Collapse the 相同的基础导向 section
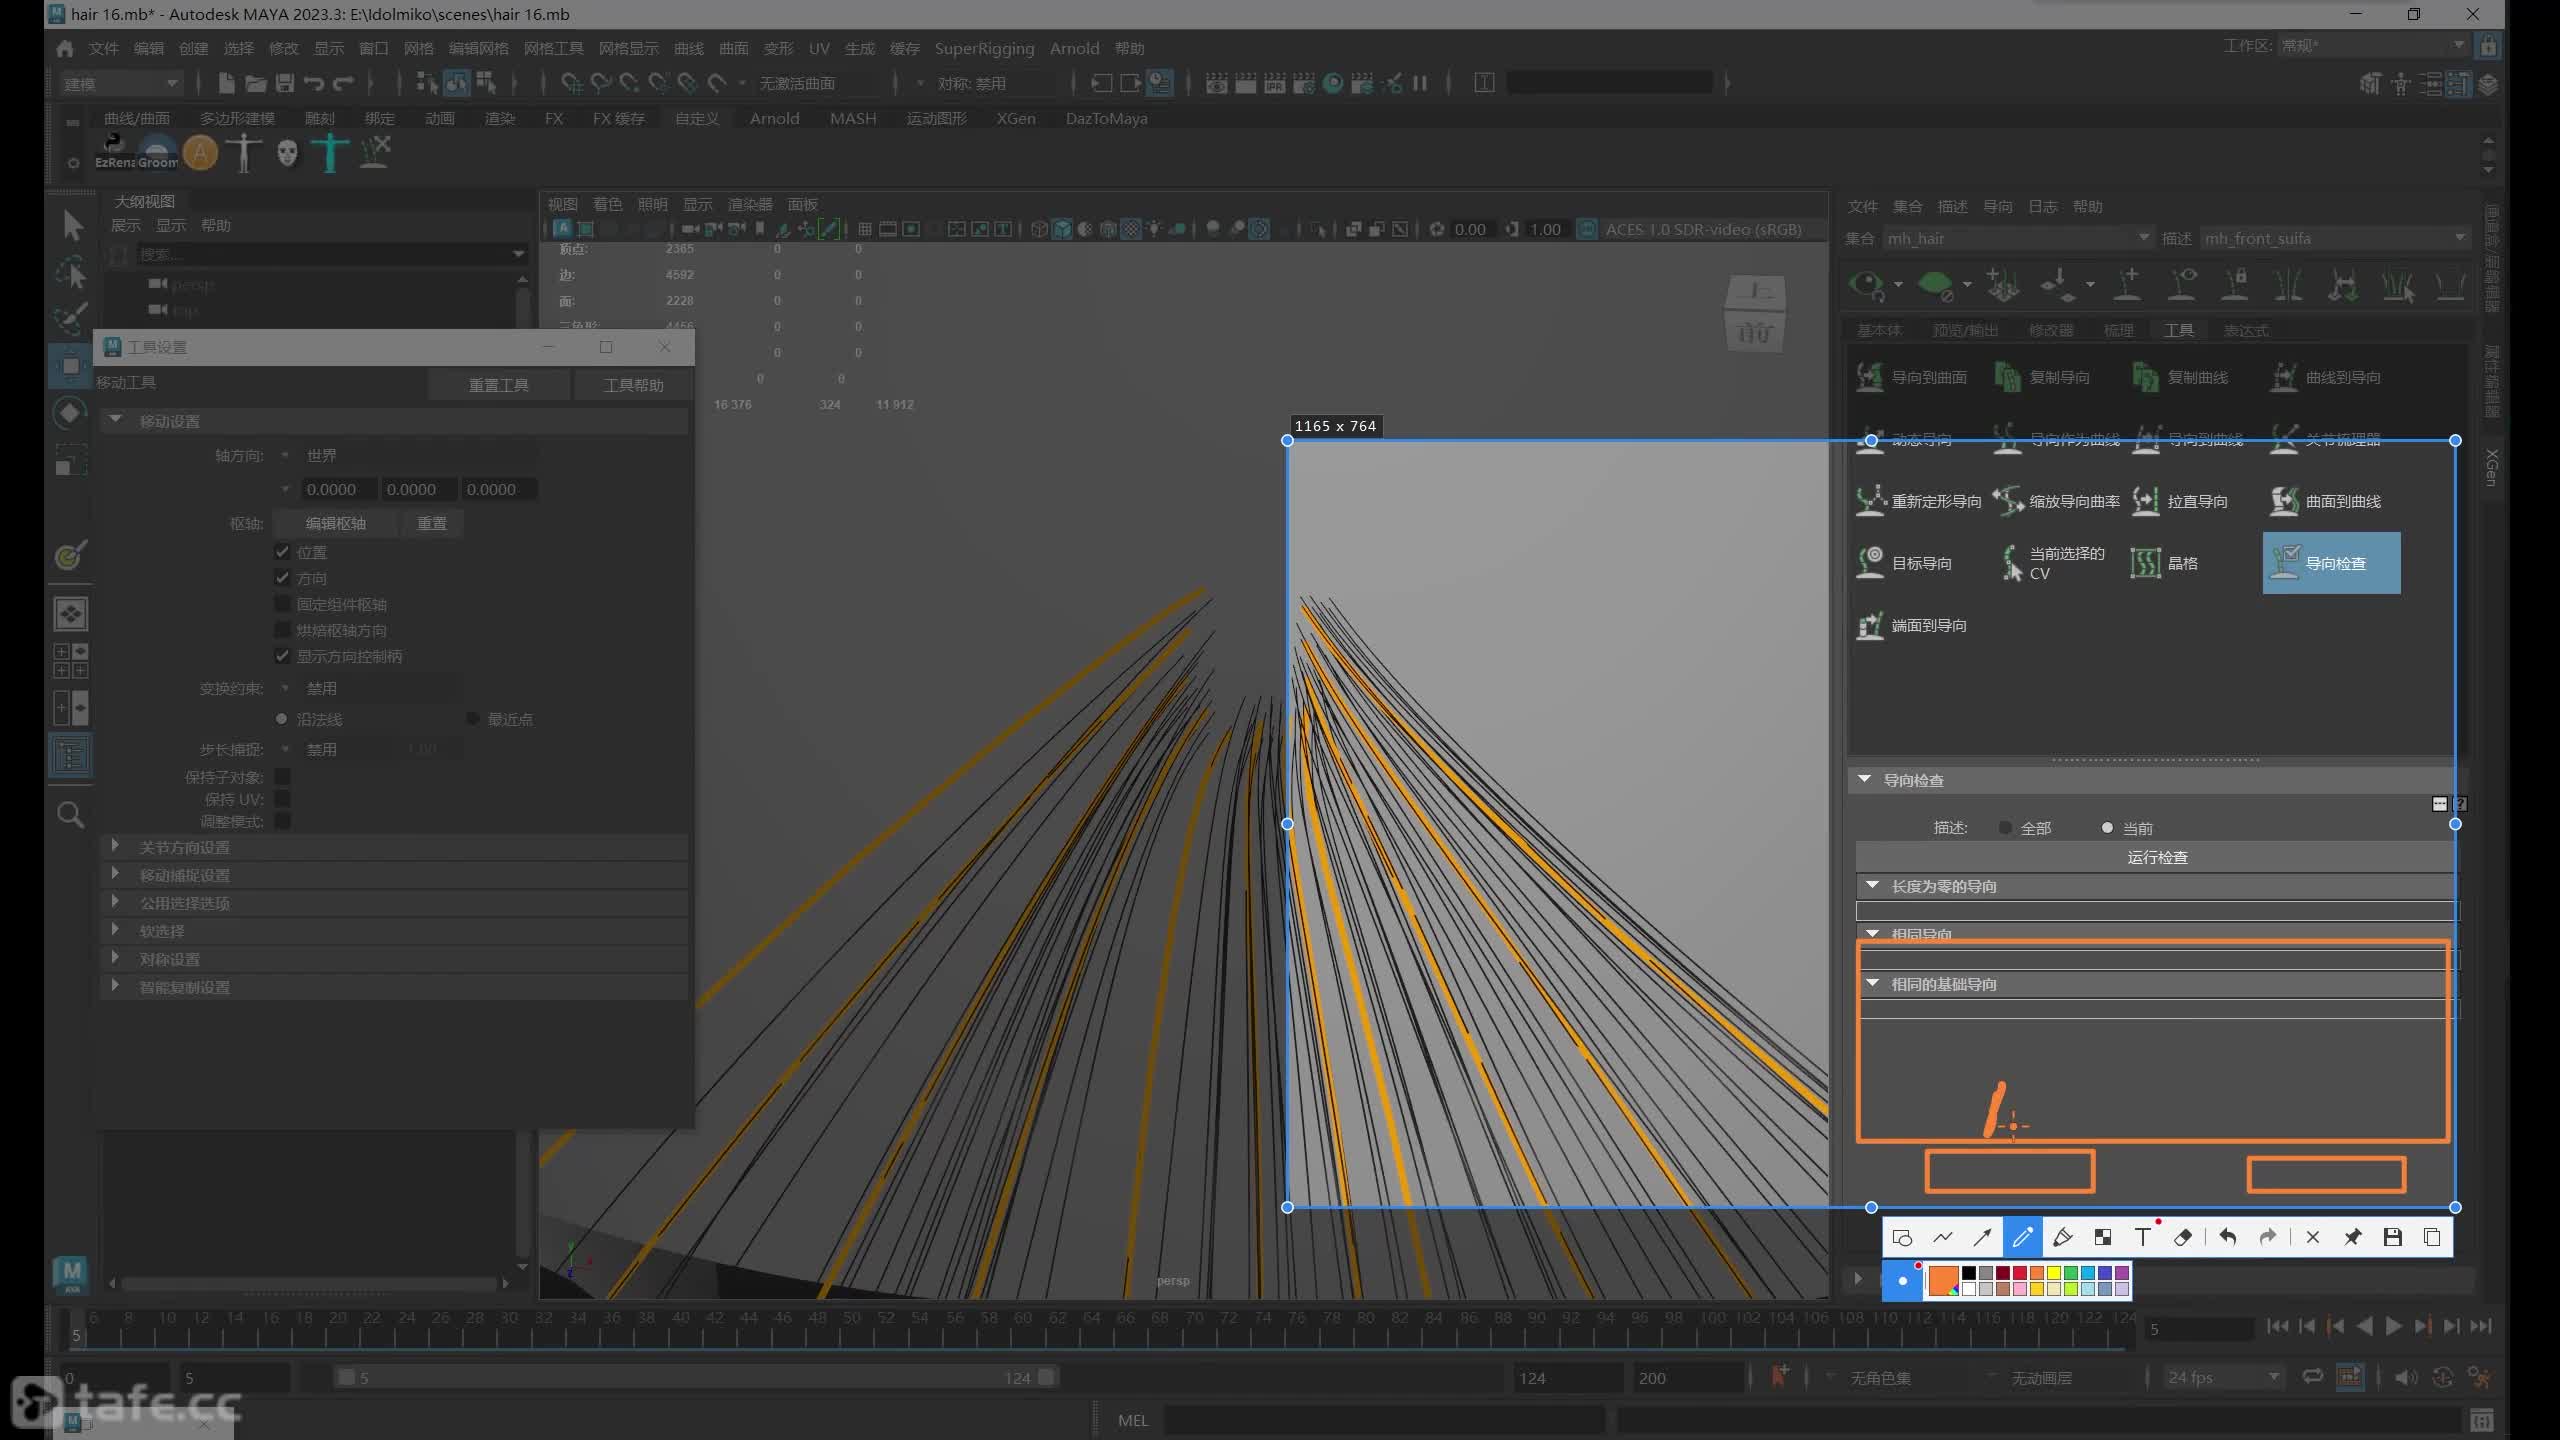This screenshot has height=1440, width=2560. pos(1872,984)
